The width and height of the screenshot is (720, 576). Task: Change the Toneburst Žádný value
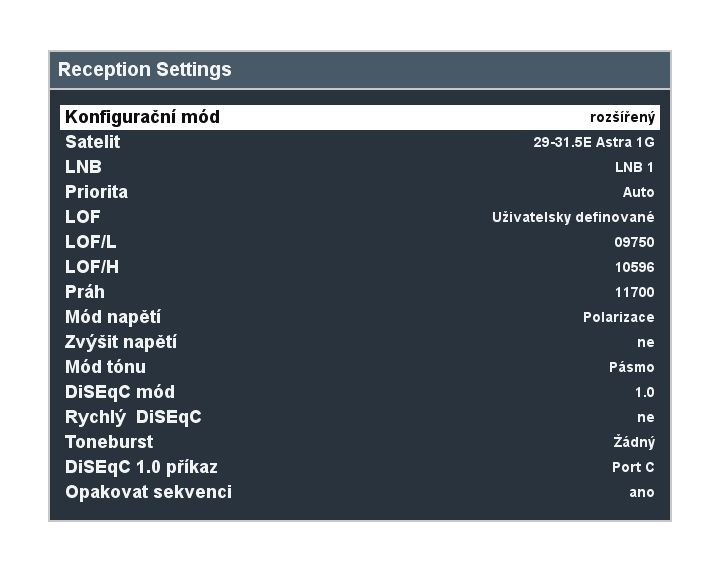[634, 442]
